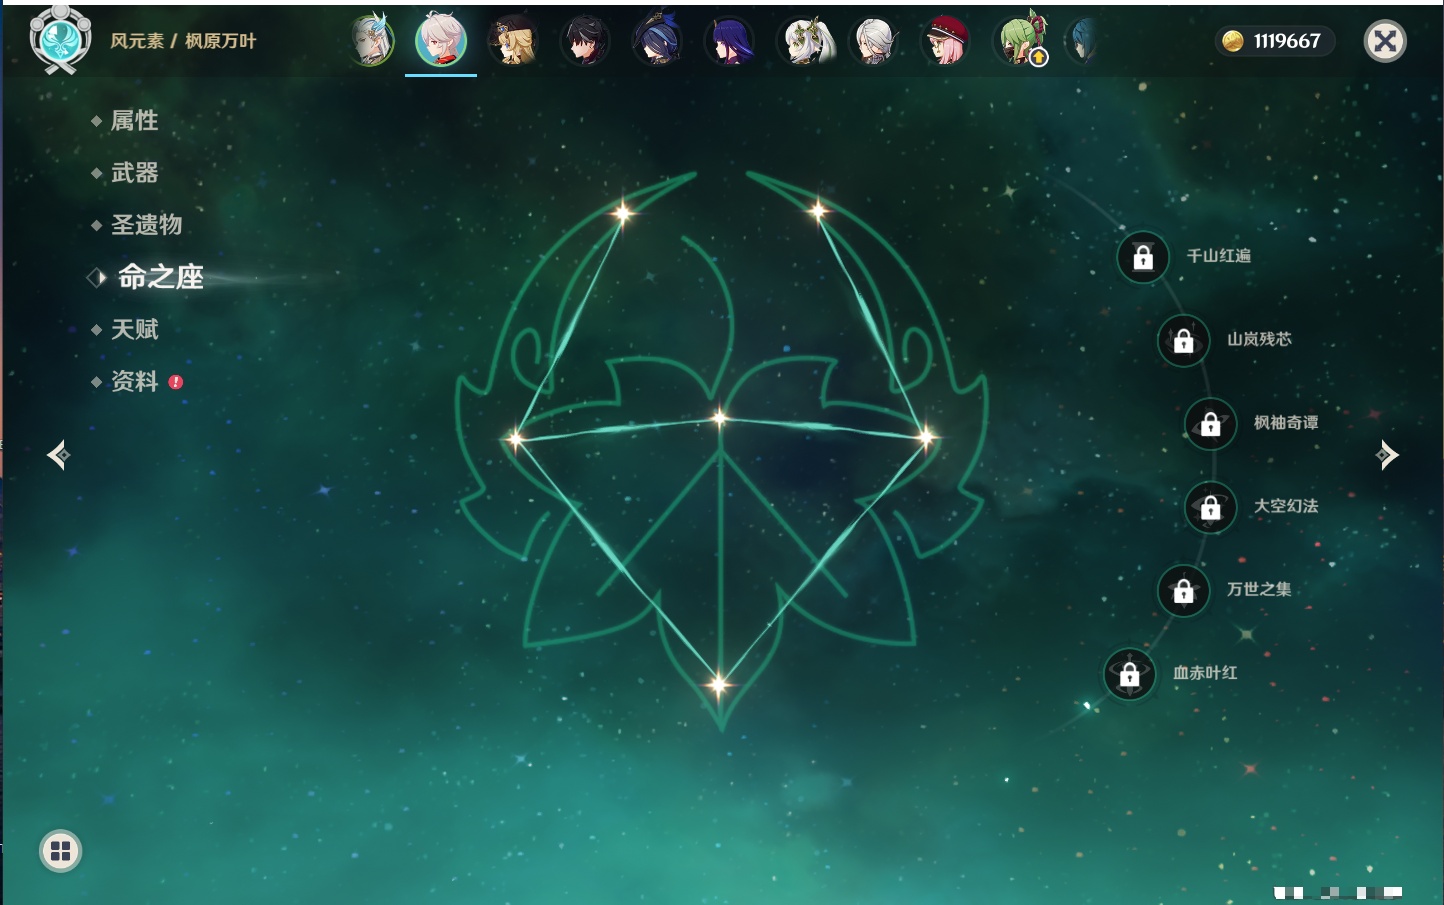This screenshot has width=1444, height=905.
Task: Select the blonde character wearing a dark hat
Action: point(513,41)
